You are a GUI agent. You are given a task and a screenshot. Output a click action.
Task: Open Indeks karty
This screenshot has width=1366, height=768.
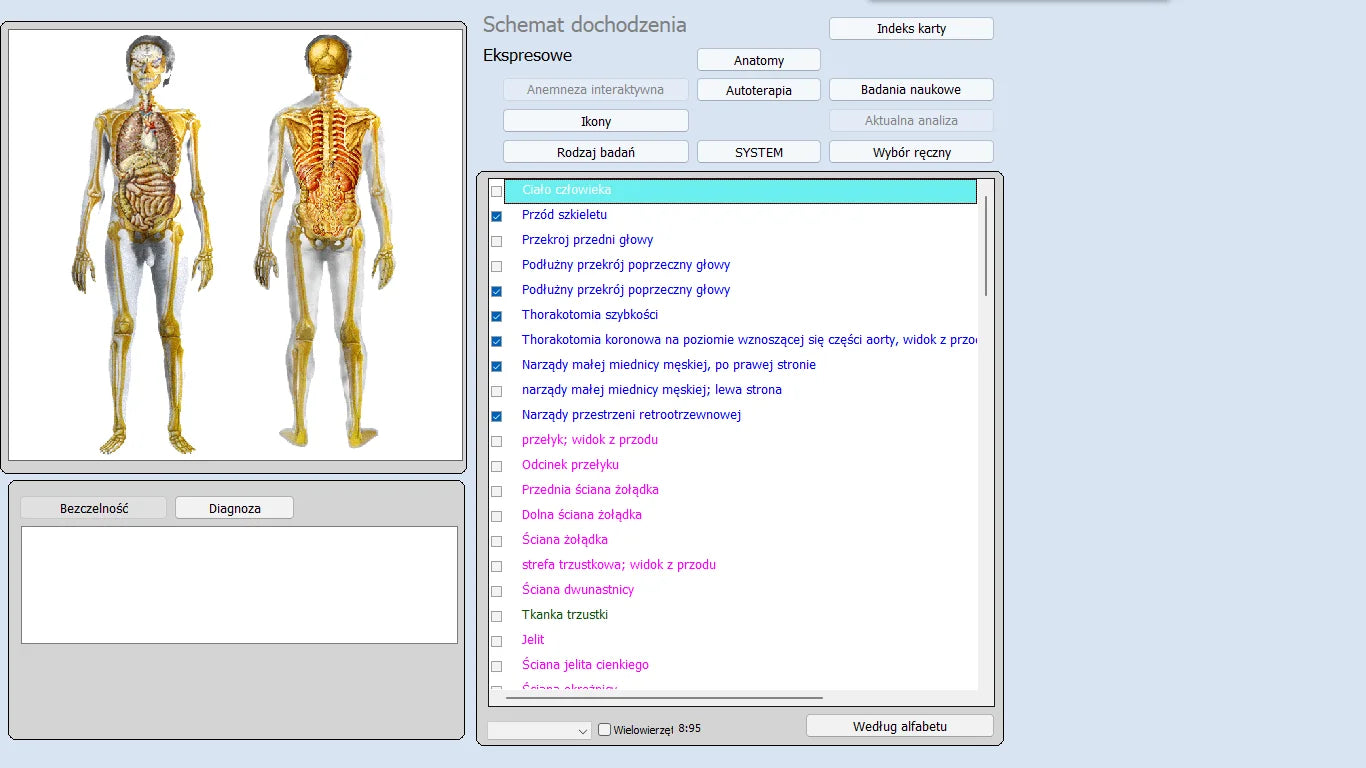[911, 29]
